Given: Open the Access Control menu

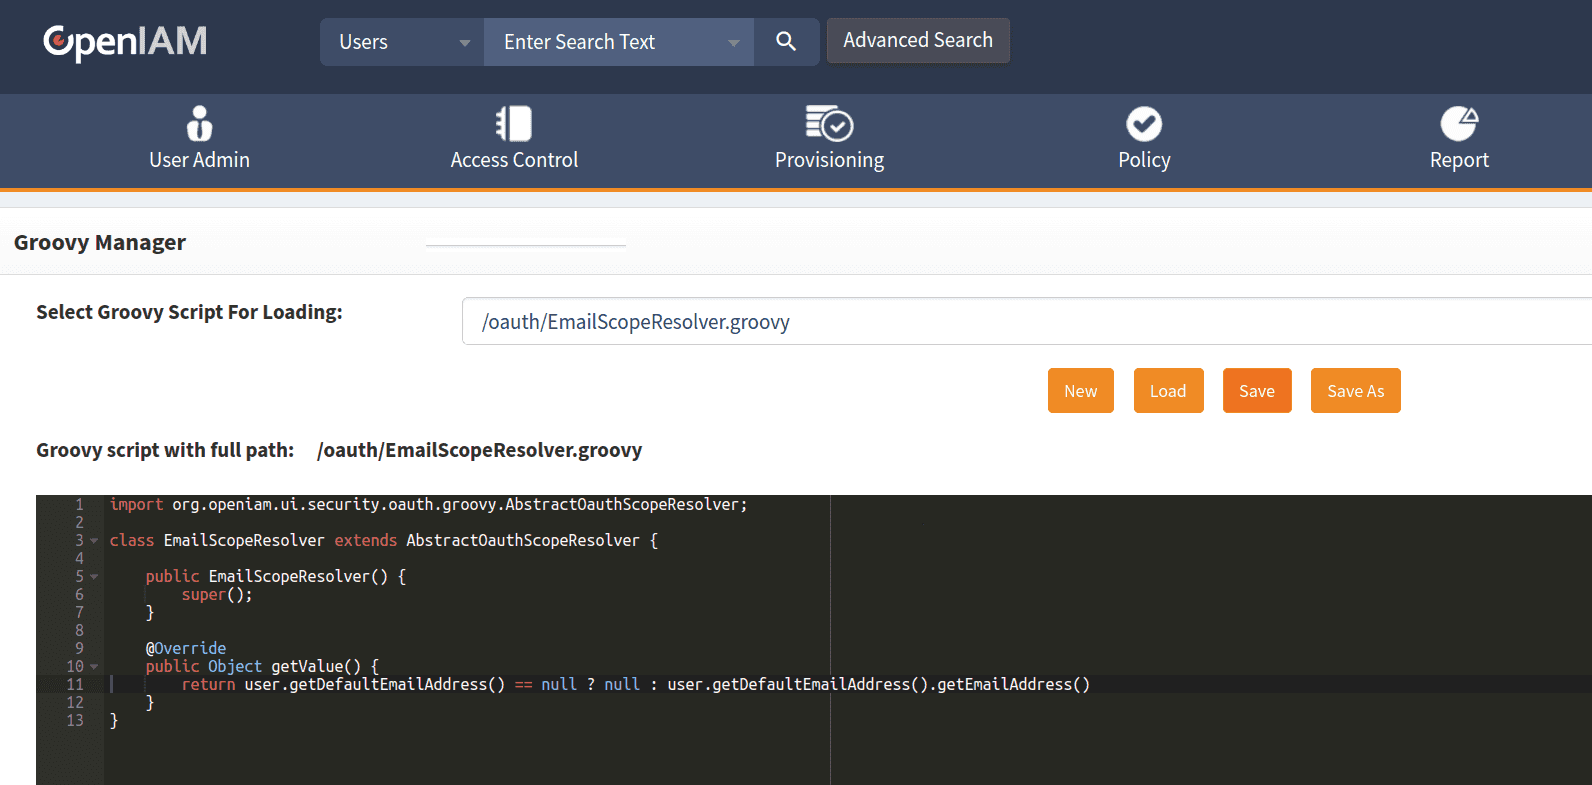Looking at the screenshot, I should click(x=514, y=160).
